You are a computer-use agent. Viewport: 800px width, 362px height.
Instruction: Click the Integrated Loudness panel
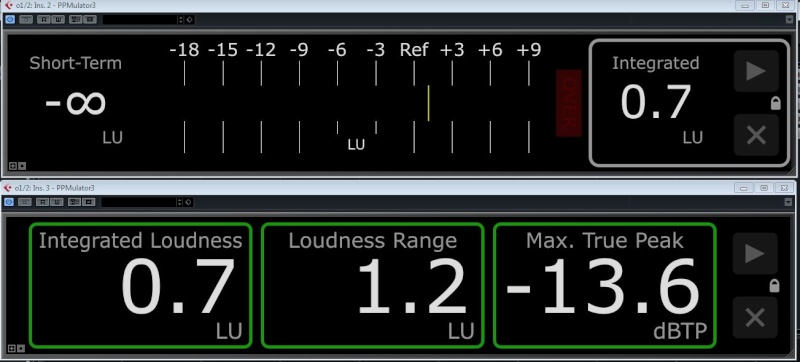click(x=140, y=286)
